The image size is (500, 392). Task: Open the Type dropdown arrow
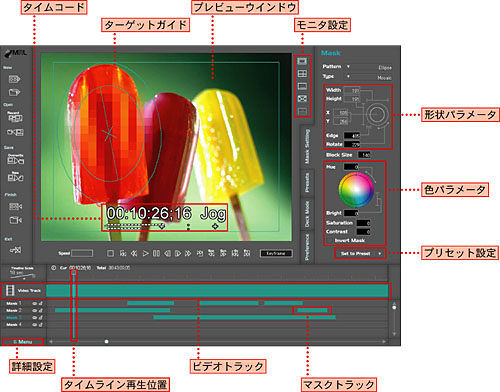pos(348,76)
